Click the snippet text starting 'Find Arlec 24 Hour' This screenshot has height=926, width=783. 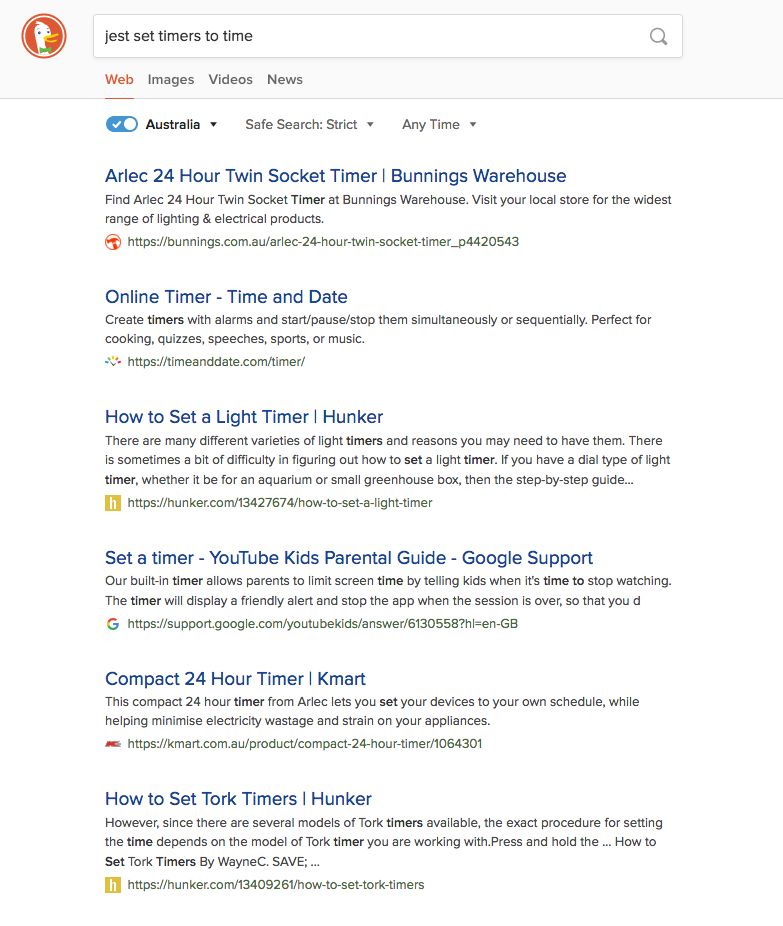tap(388, 209)
